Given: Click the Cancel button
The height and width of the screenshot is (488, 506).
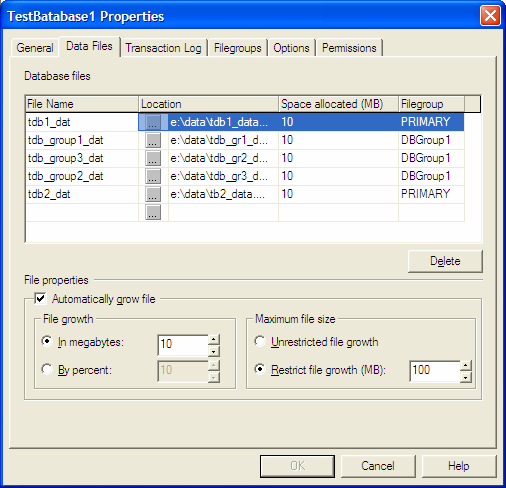Looking at the screenshot, I should click(x=378, y=466).
